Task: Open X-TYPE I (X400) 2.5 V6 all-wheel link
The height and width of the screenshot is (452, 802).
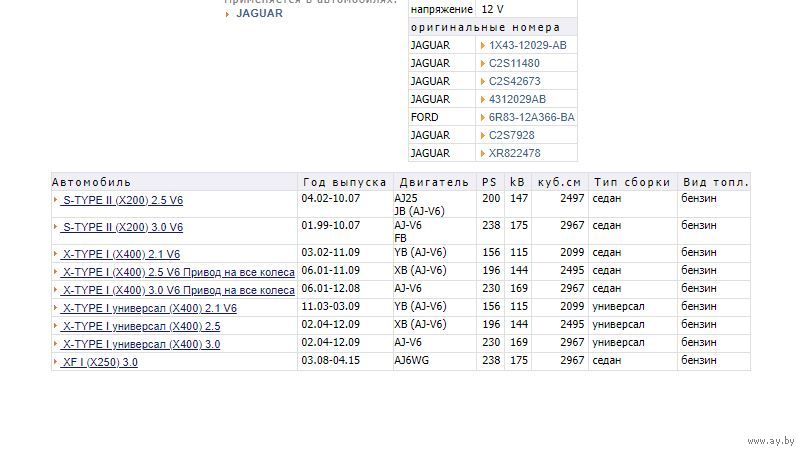Action: pyautogui.click(x=177, y=273)
